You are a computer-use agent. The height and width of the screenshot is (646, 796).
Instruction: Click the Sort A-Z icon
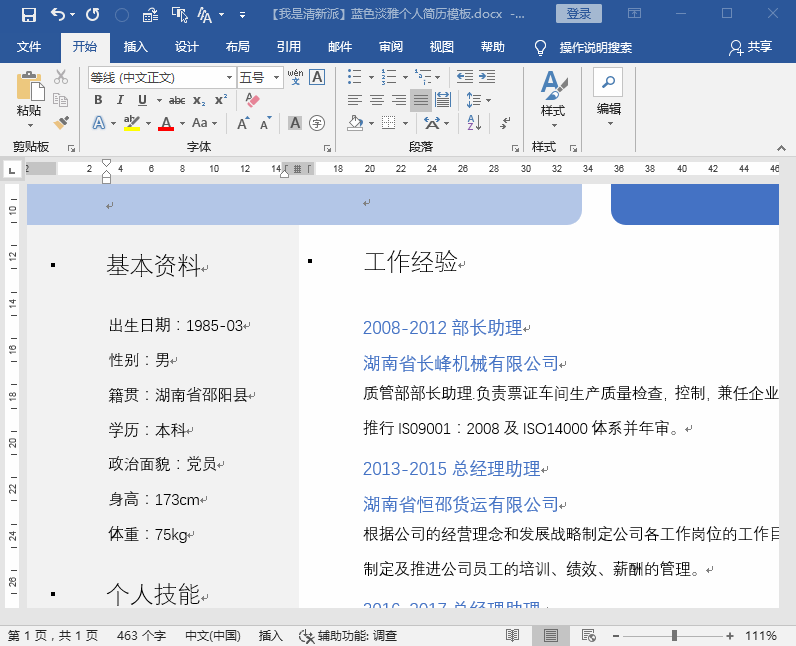[x=474, y=123]
